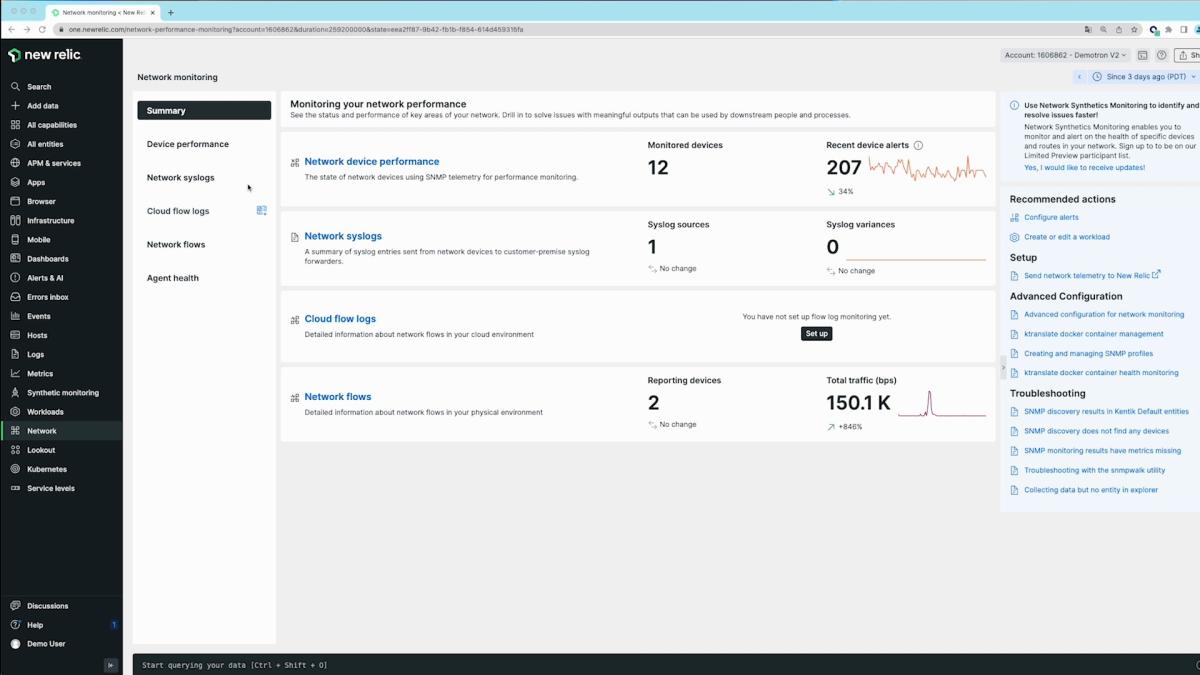Viewport: 1200px width, 675px height.
Task: Click Yes, I would like to receive updates
Action: point(1084,168)
